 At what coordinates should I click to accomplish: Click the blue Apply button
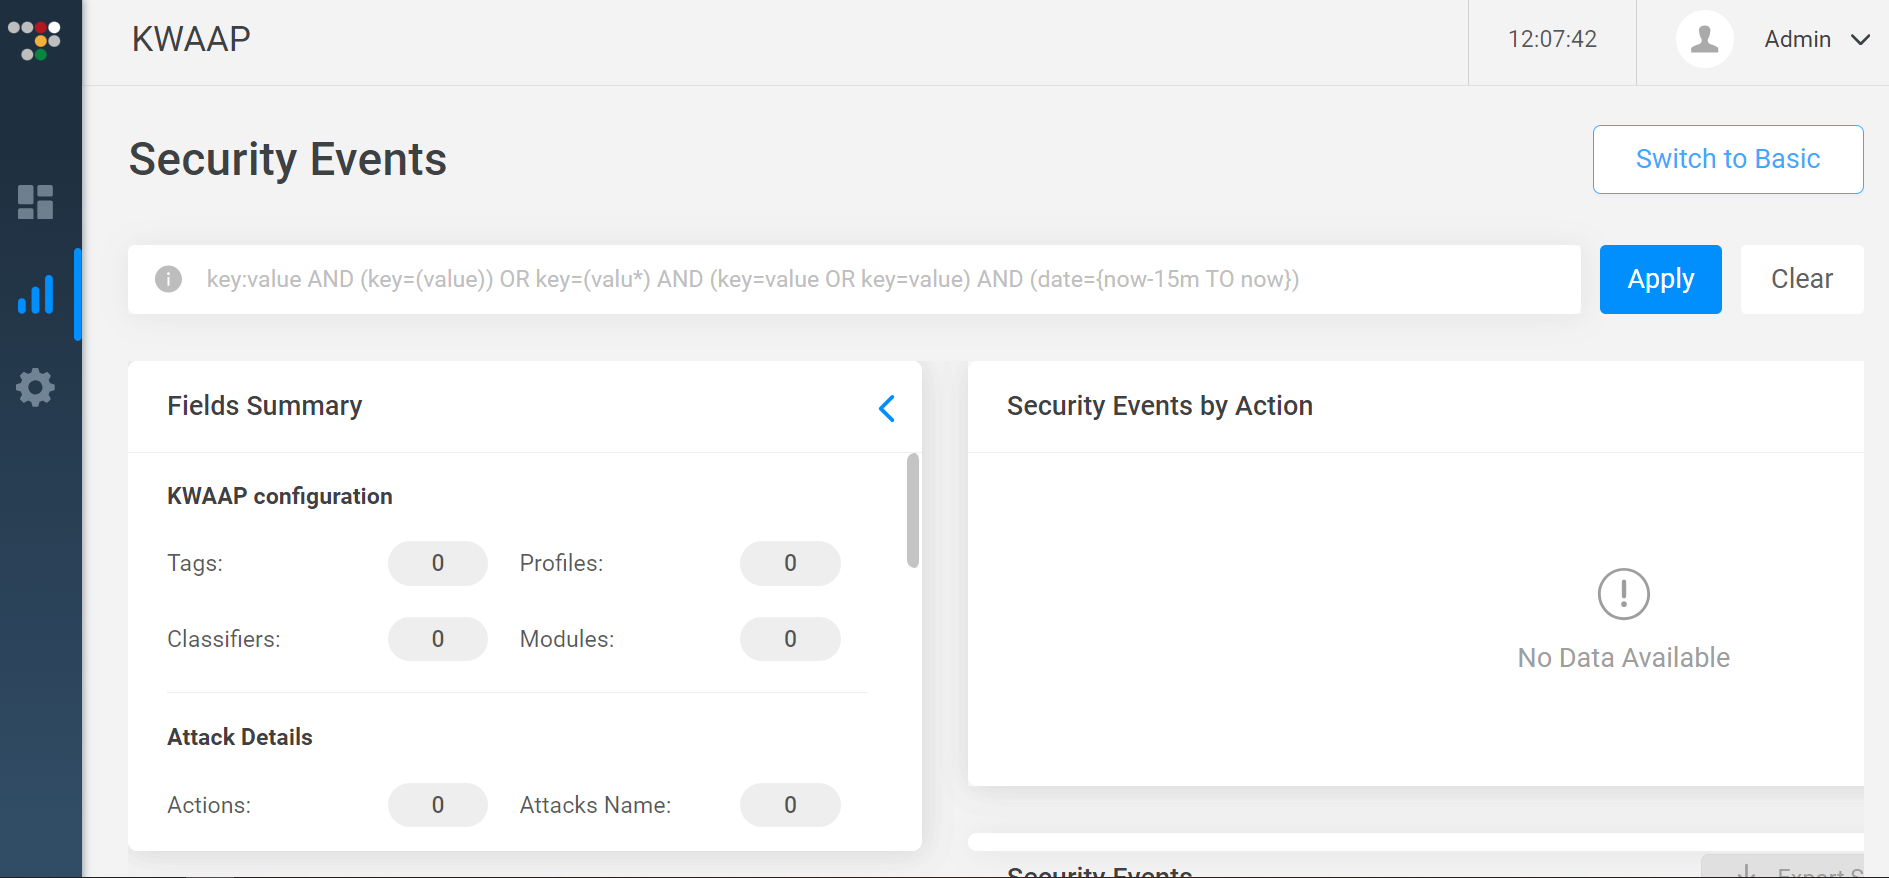(x=1660, y=279)
